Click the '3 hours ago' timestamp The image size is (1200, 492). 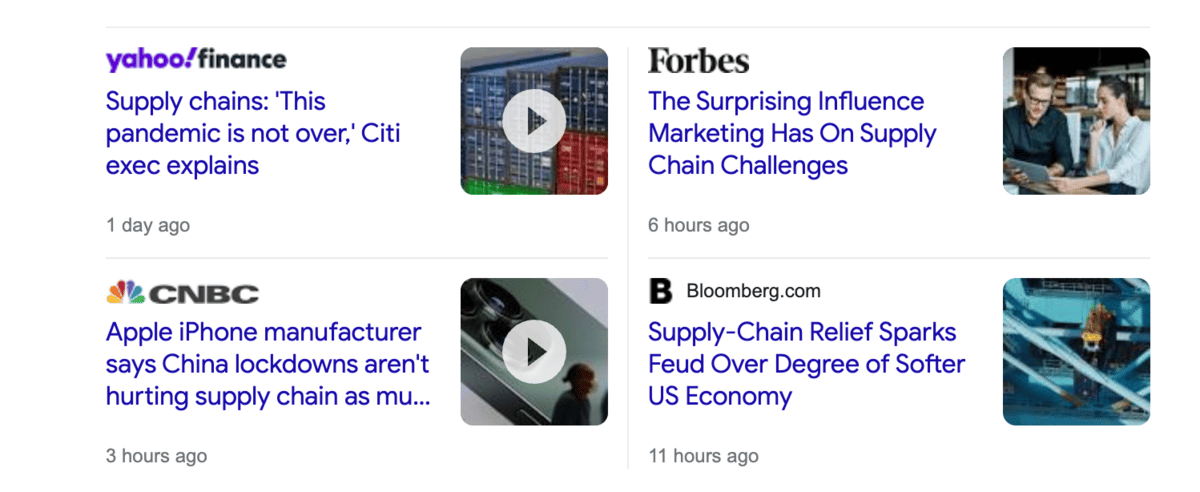(156, 456)
